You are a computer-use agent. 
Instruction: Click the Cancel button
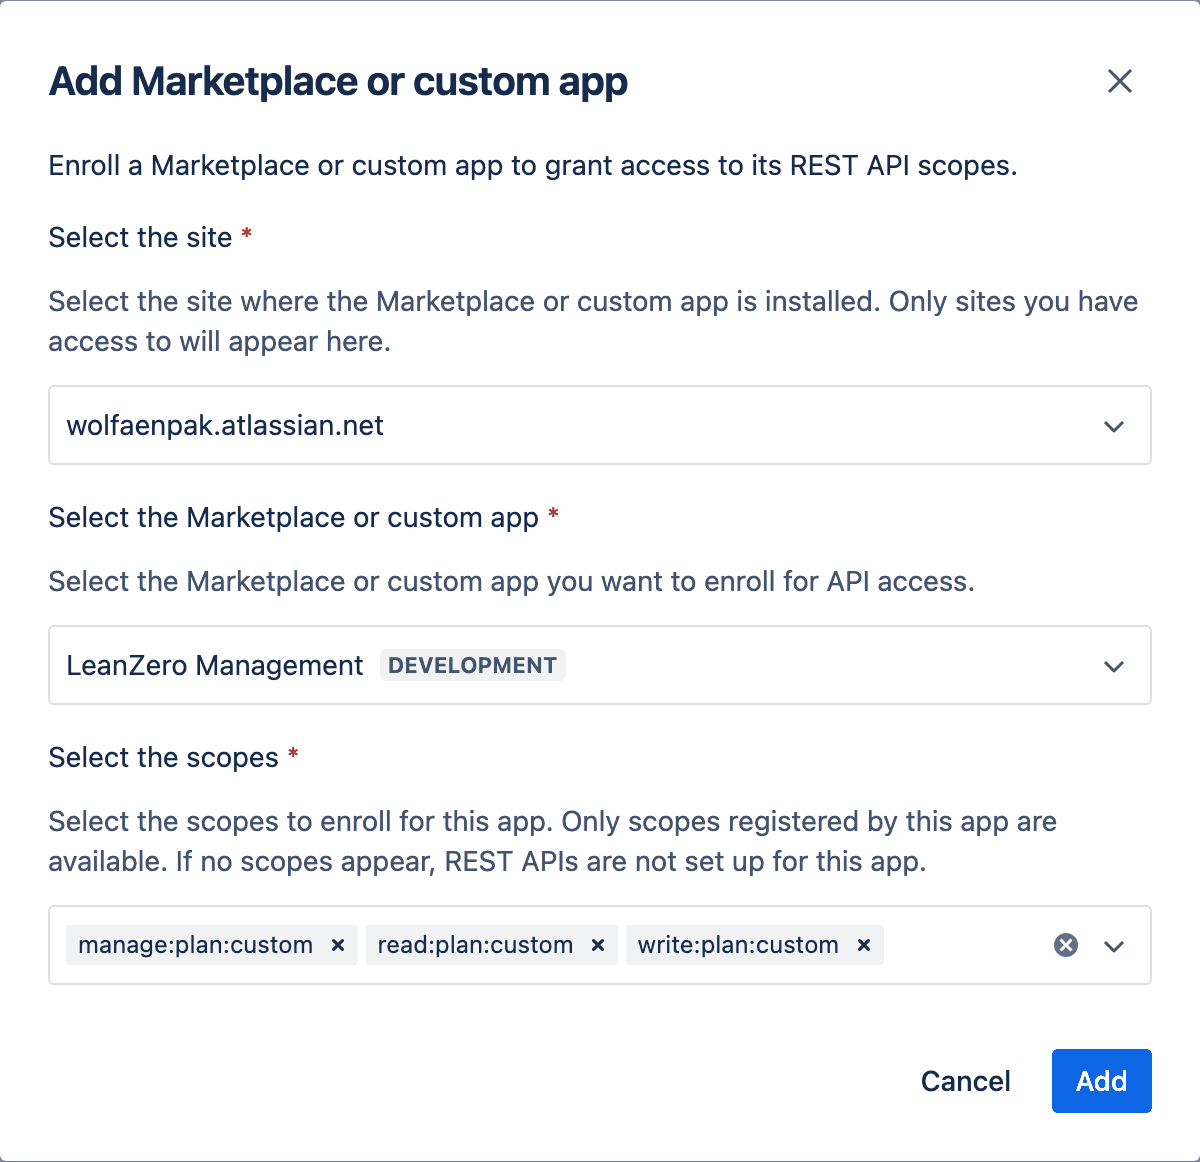click(965, 1081)
